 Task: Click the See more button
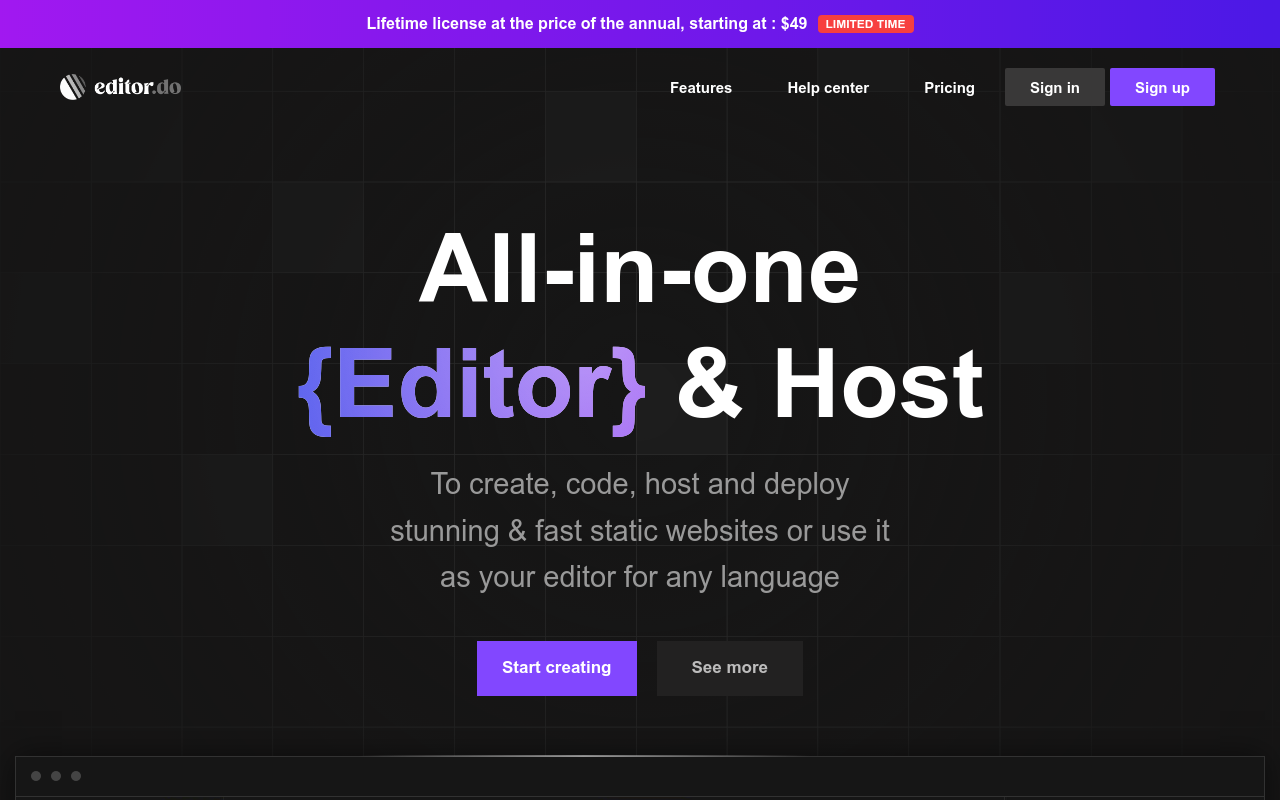point(730,668)
